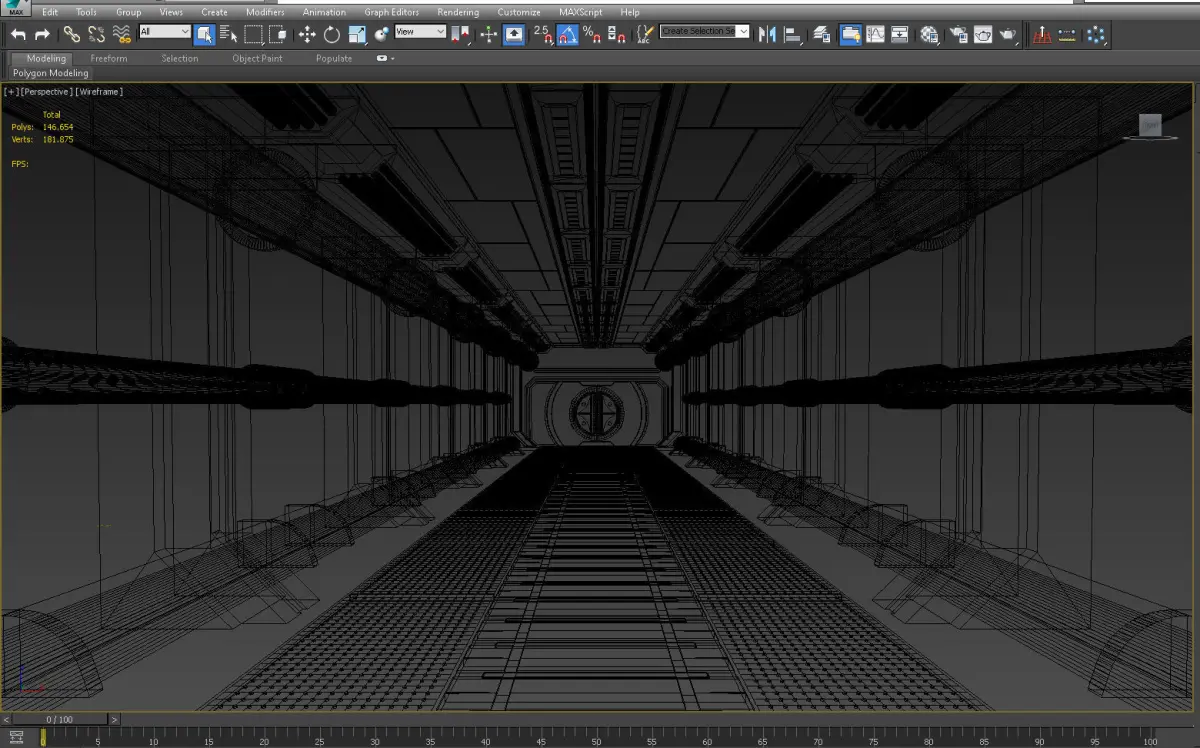The width and height of the screenshot is (1200, 748).
Task: Click the time slider right arrow
Action: click(114, 719)
